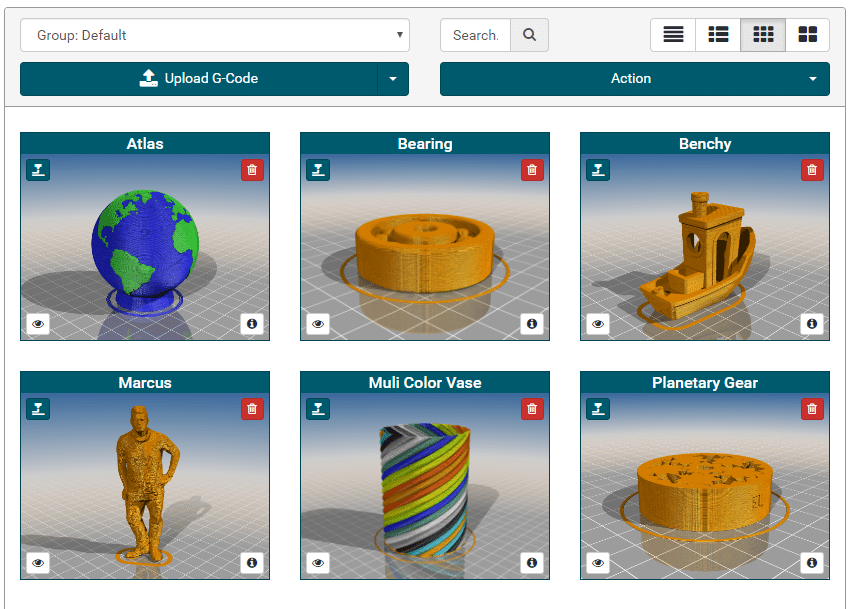The image size is (850, 609).
Task: Show info for Bearing
Action: [x=532, y=324]
